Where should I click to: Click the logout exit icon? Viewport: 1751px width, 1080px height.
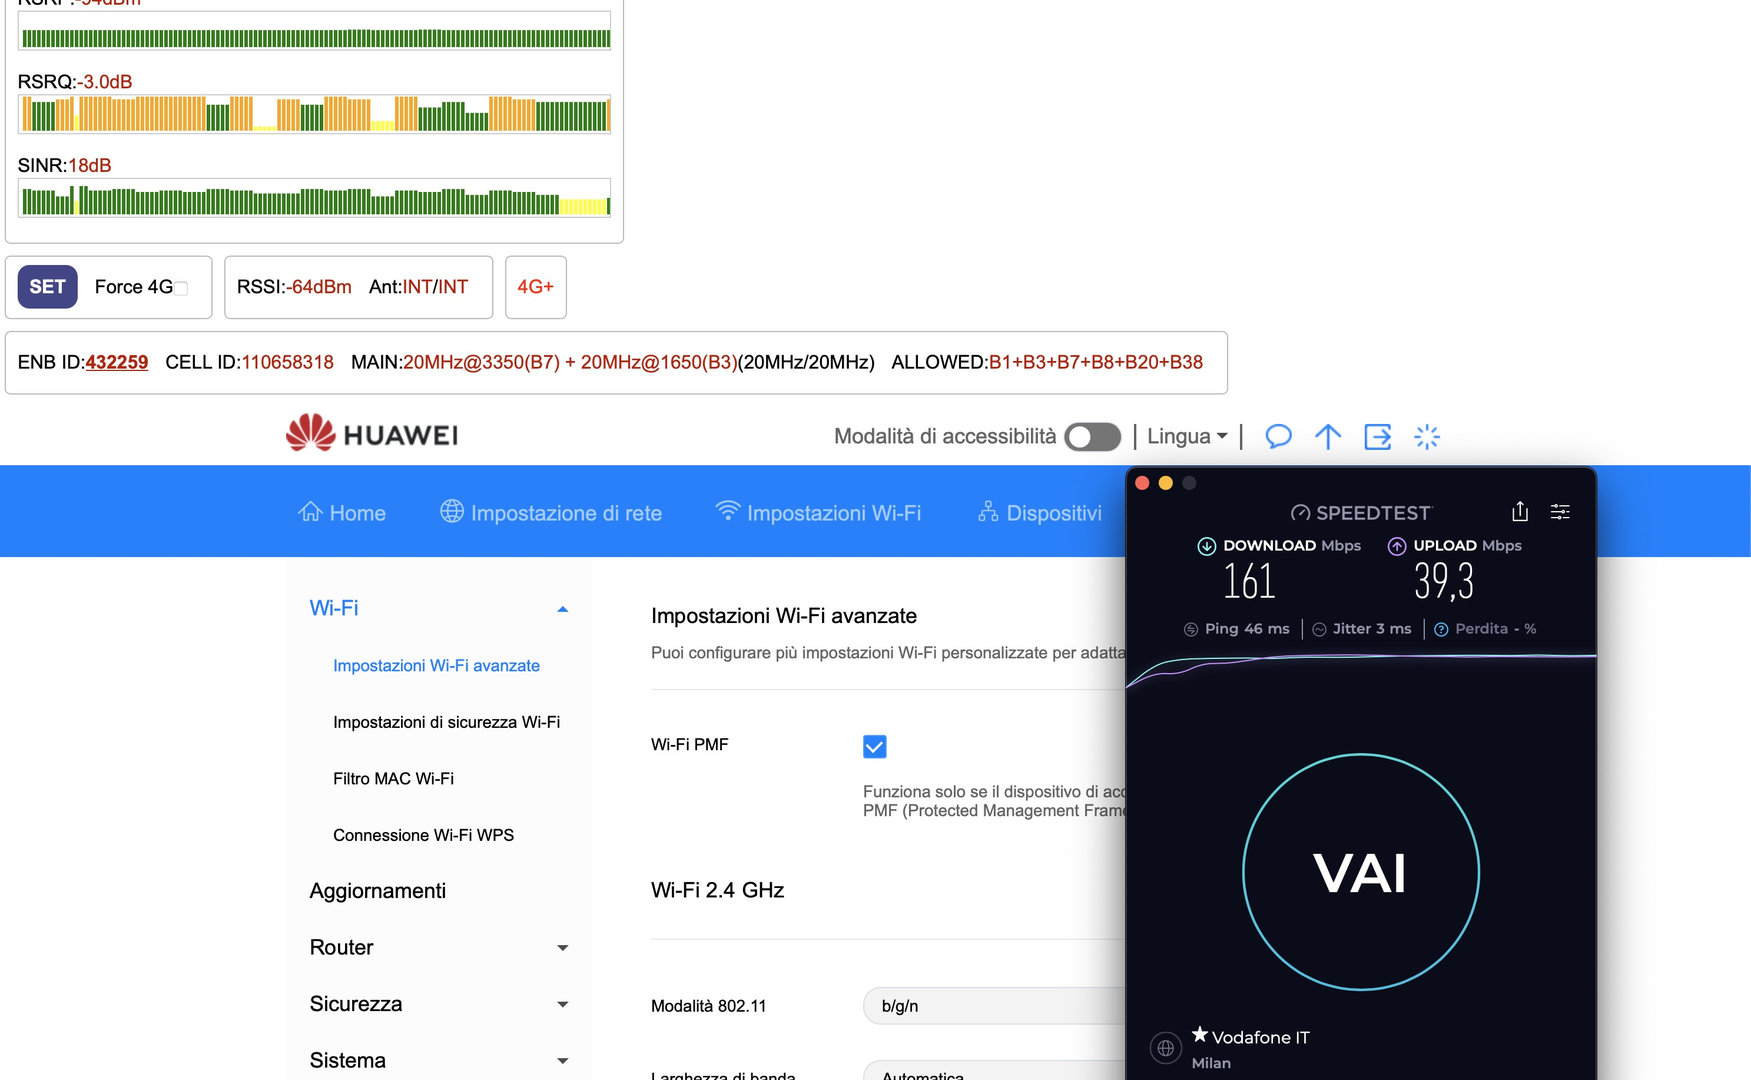(x=1378, y=436)
